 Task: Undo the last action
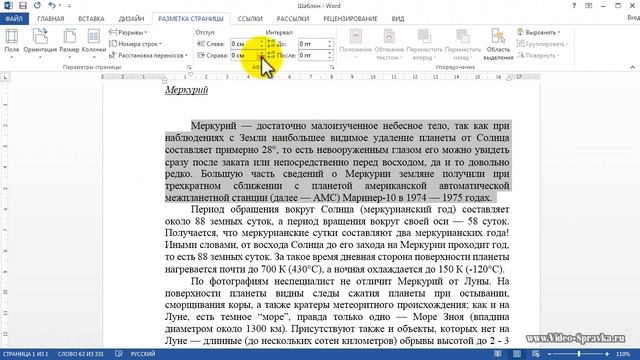(x=51, y=6)
